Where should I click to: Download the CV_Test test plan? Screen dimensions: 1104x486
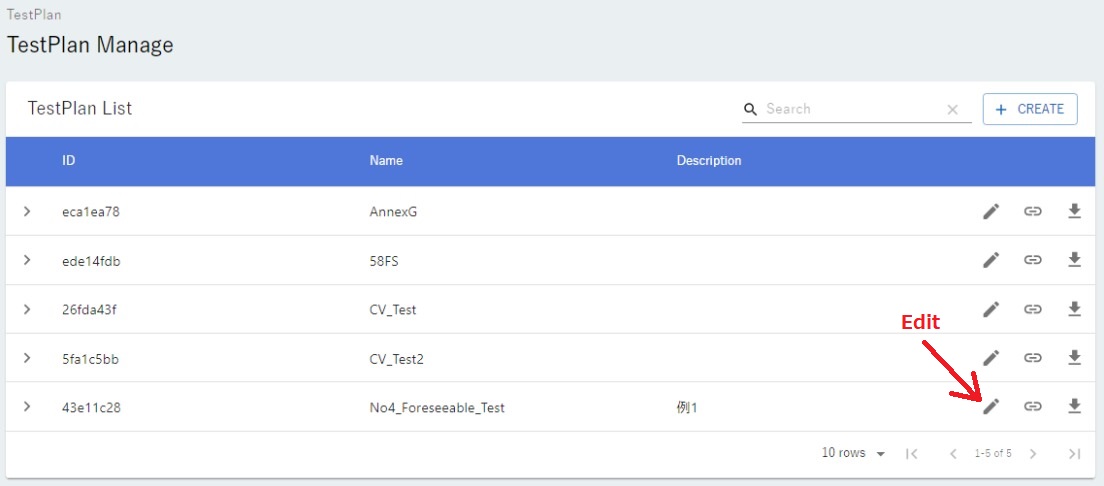click(1075, 309)
